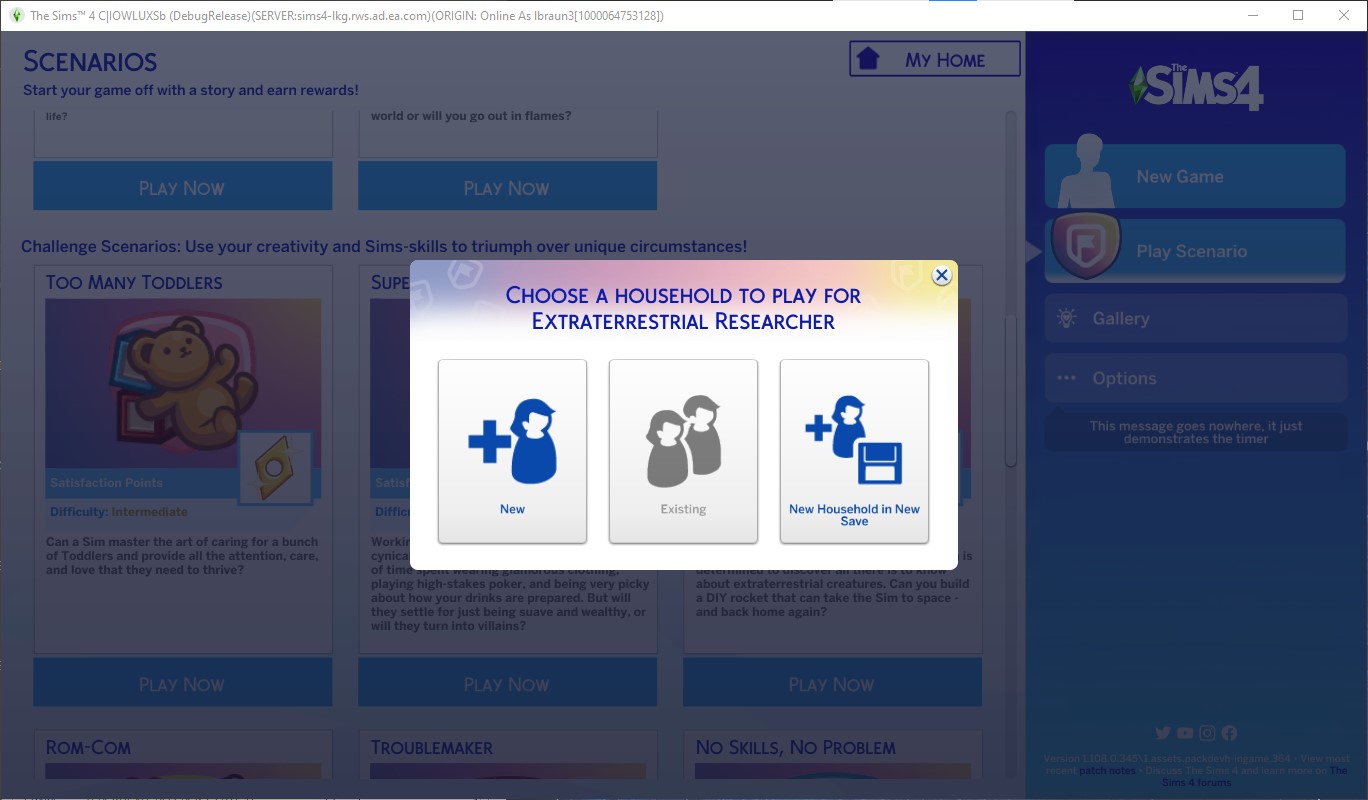The width and height of the screenshot is (1368, 800).
Task: Start a New Game from sidebar
Action: (x=1195, y=176)
